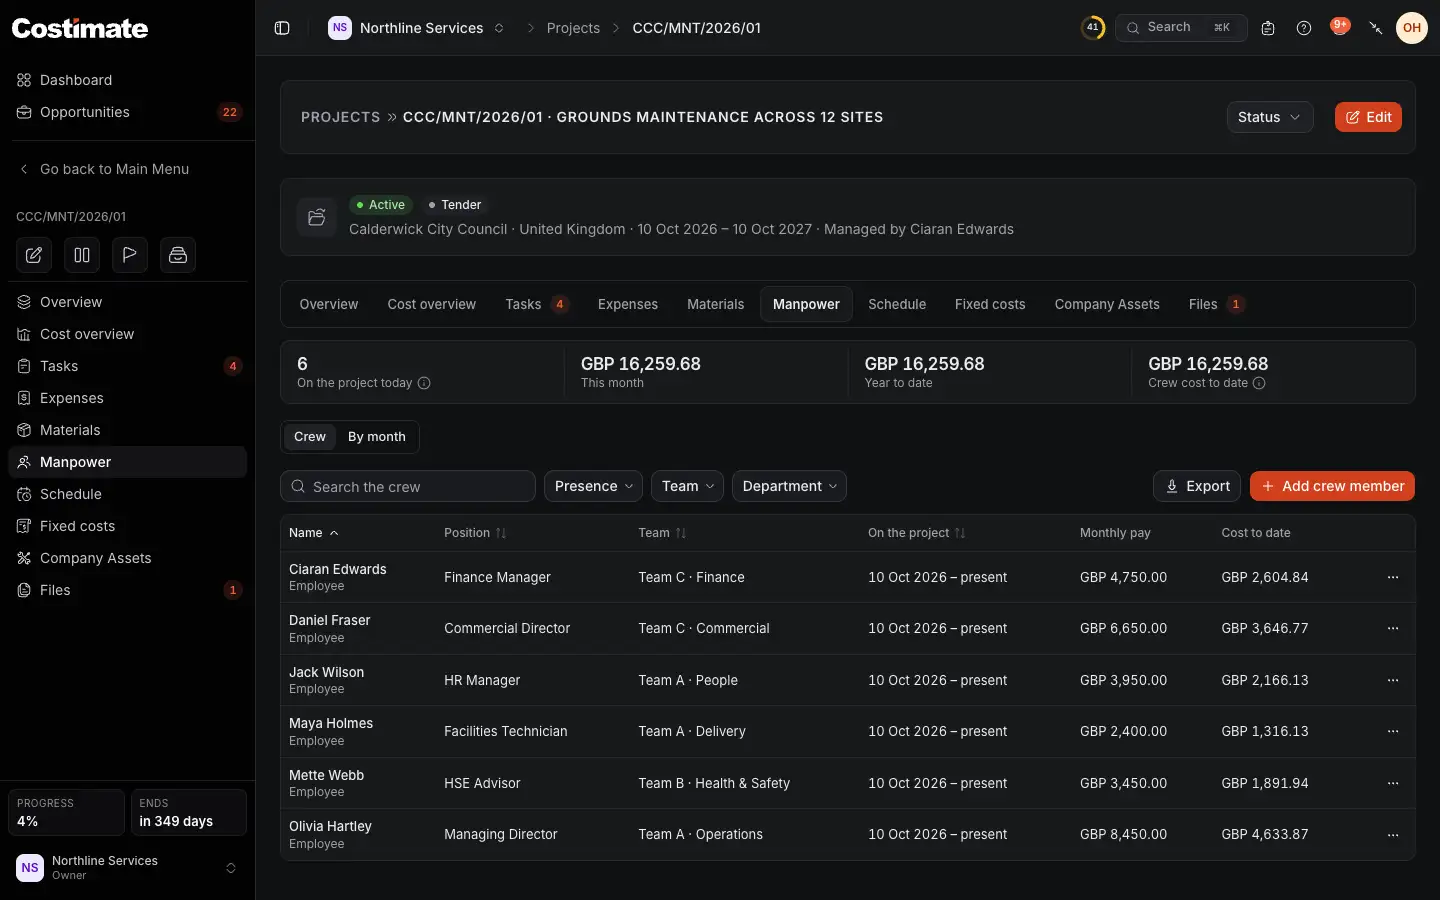Click the Projects breadcrumb link in the top bar
1440x900 pixels.
click(573, 28)
